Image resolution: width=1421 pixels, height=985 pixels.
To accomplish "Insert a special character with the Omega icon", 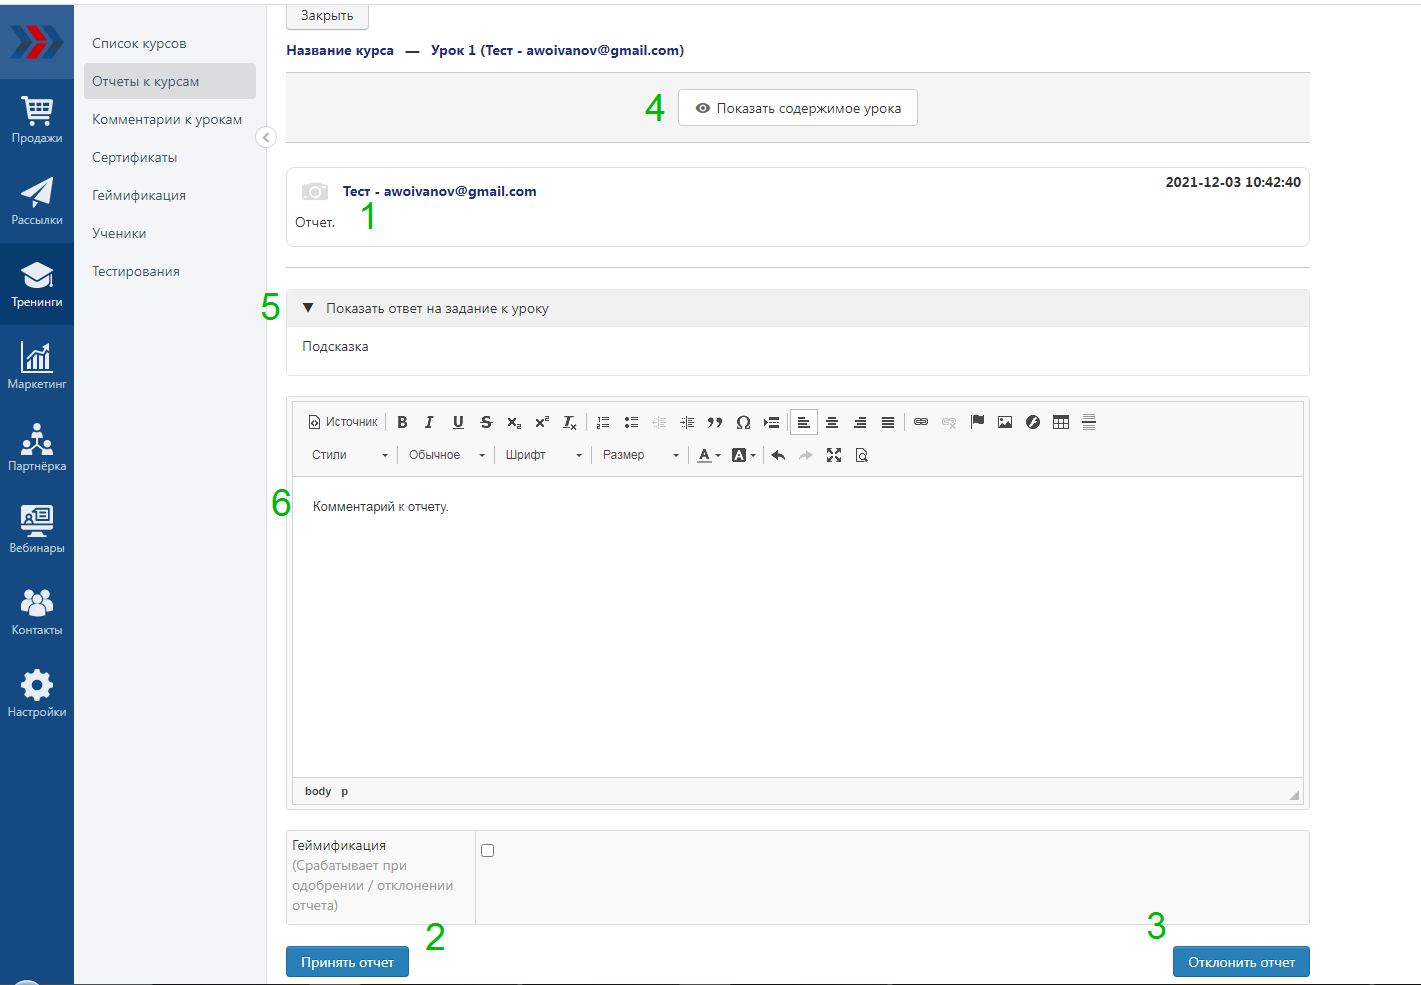I will 743,422.
